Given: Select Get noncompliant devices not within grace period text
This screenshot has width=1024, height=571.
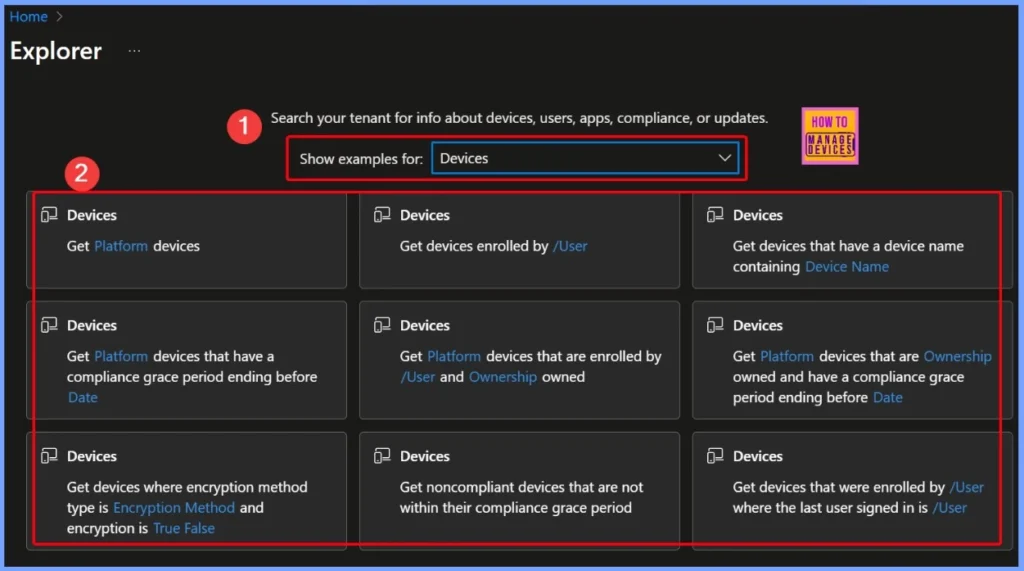Looking at the screenshot, I should coord(521,497).
